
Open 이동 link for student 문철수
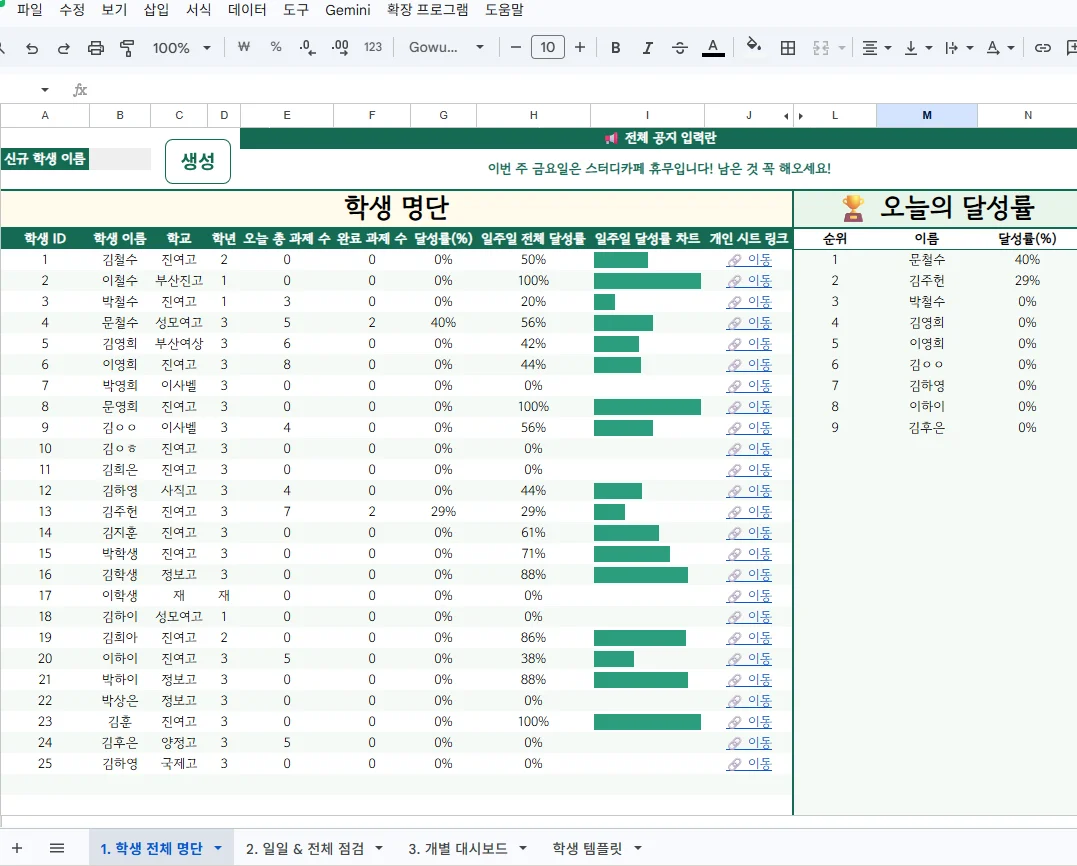click(x=749, y=323)
